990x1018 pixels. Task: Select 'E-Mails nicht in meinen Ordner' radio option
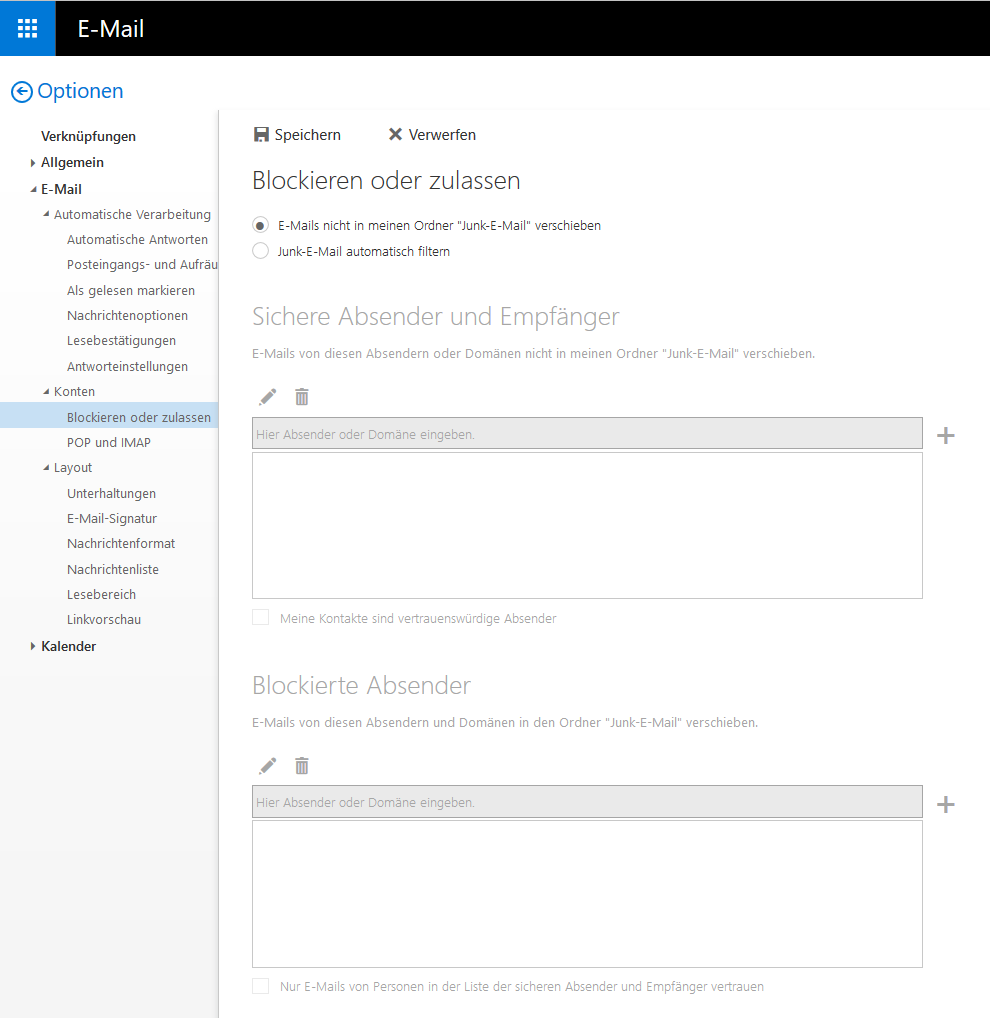[x=261, y=225]
